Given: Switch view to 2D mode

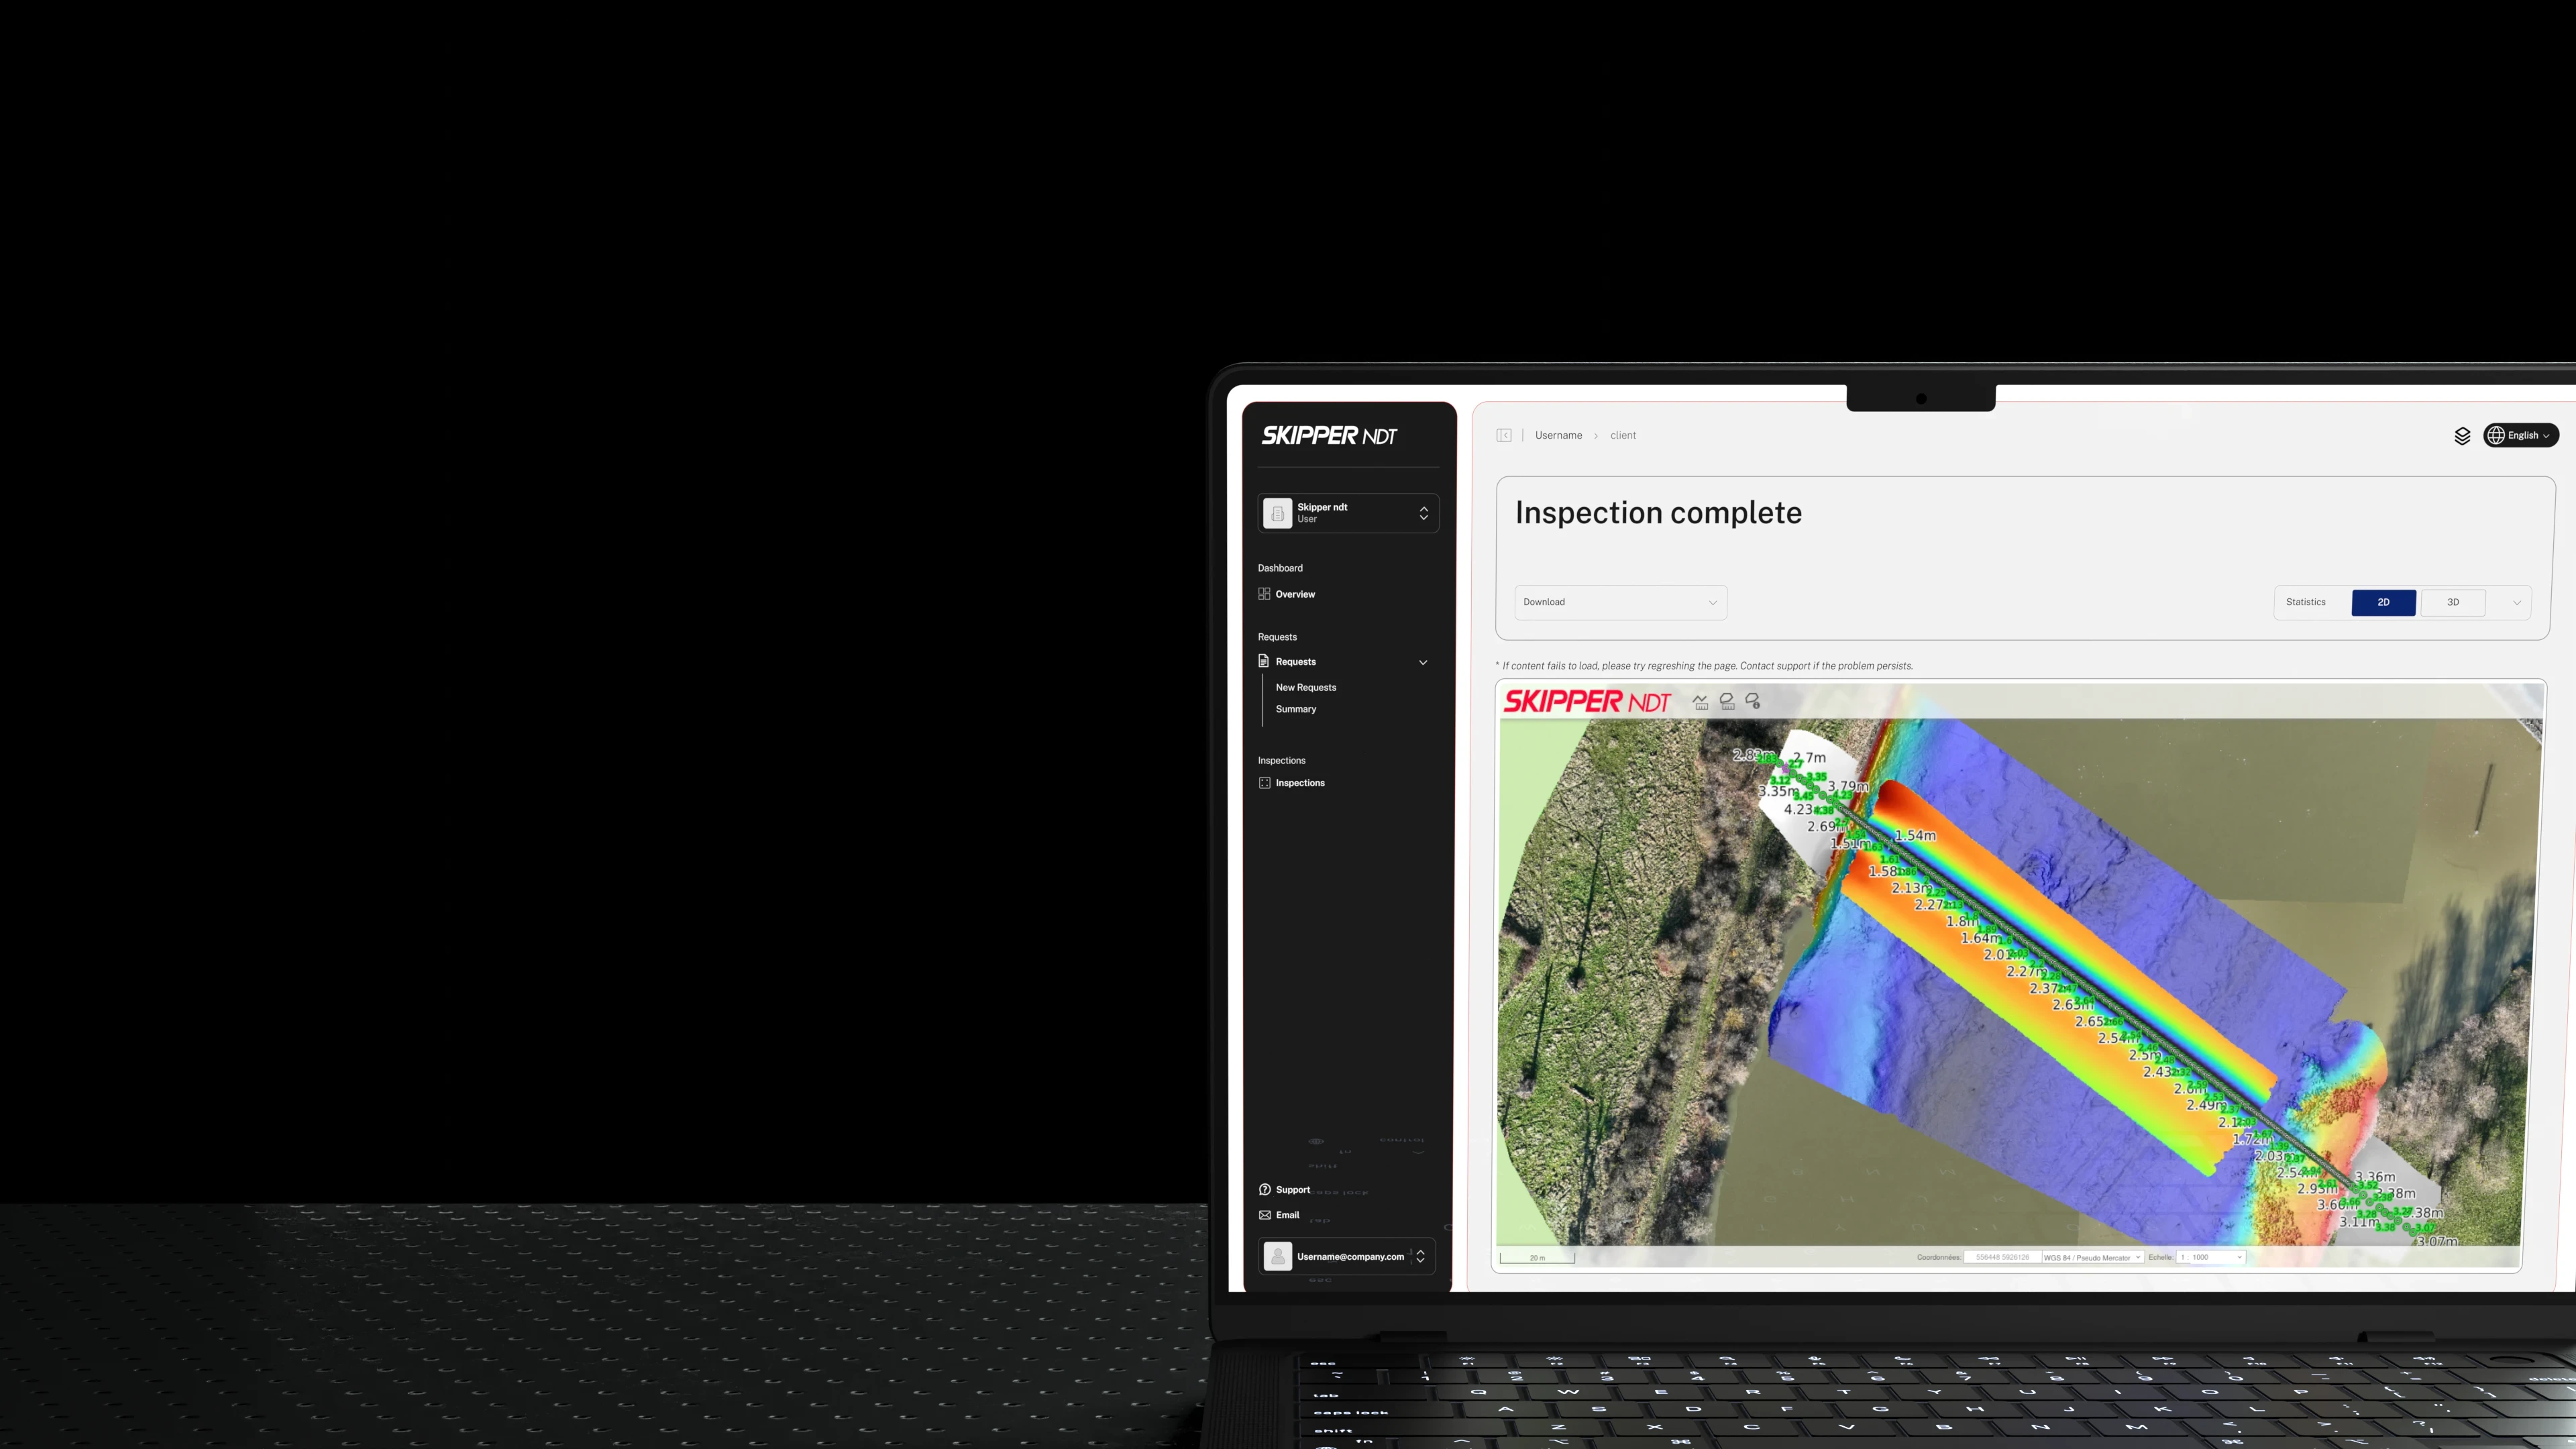Looking at the screenshot, I should (x=2383, y=602).
